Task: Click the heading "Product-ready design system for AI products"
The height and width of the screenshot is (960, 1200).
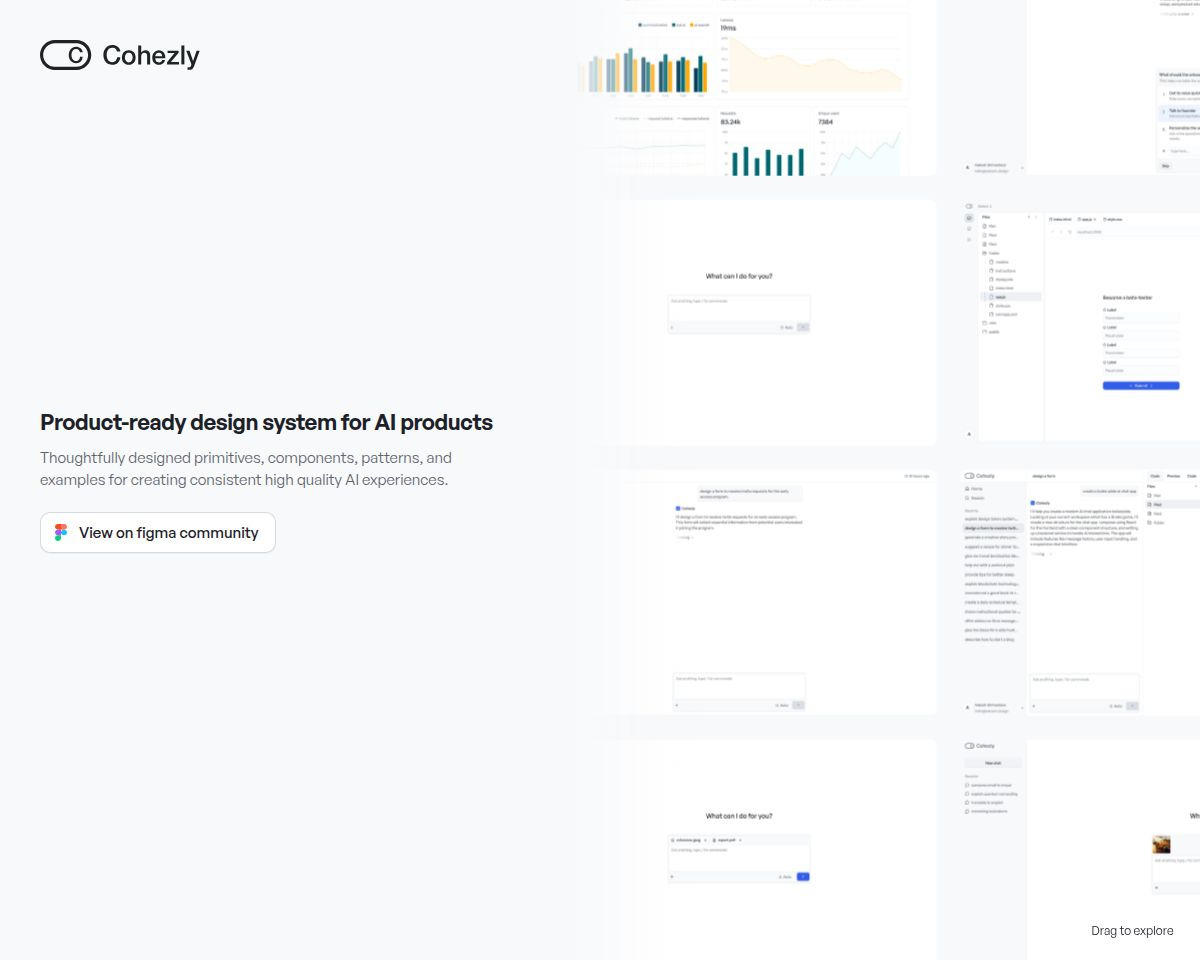Action: [266, 422]
